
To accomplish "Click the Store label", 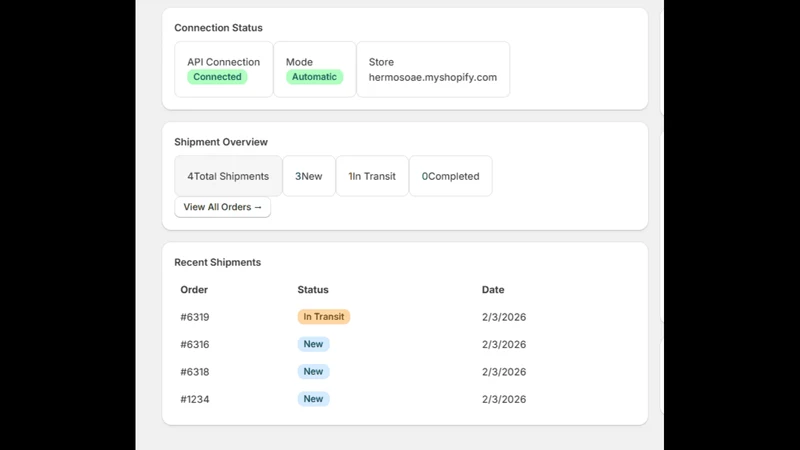I will coord(381,62).
